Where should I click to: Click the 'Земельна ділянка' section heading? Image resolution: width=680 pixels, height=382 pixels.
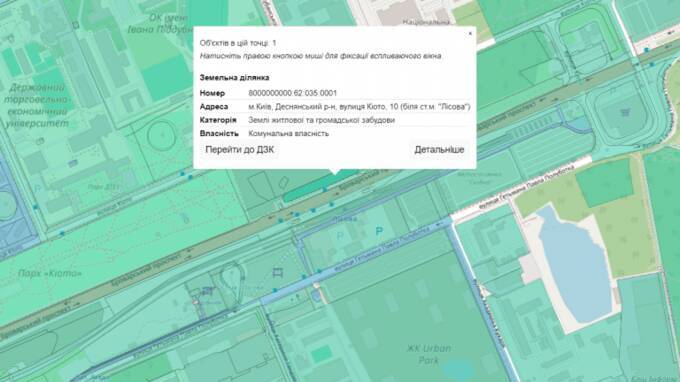[x=235, y=78]
